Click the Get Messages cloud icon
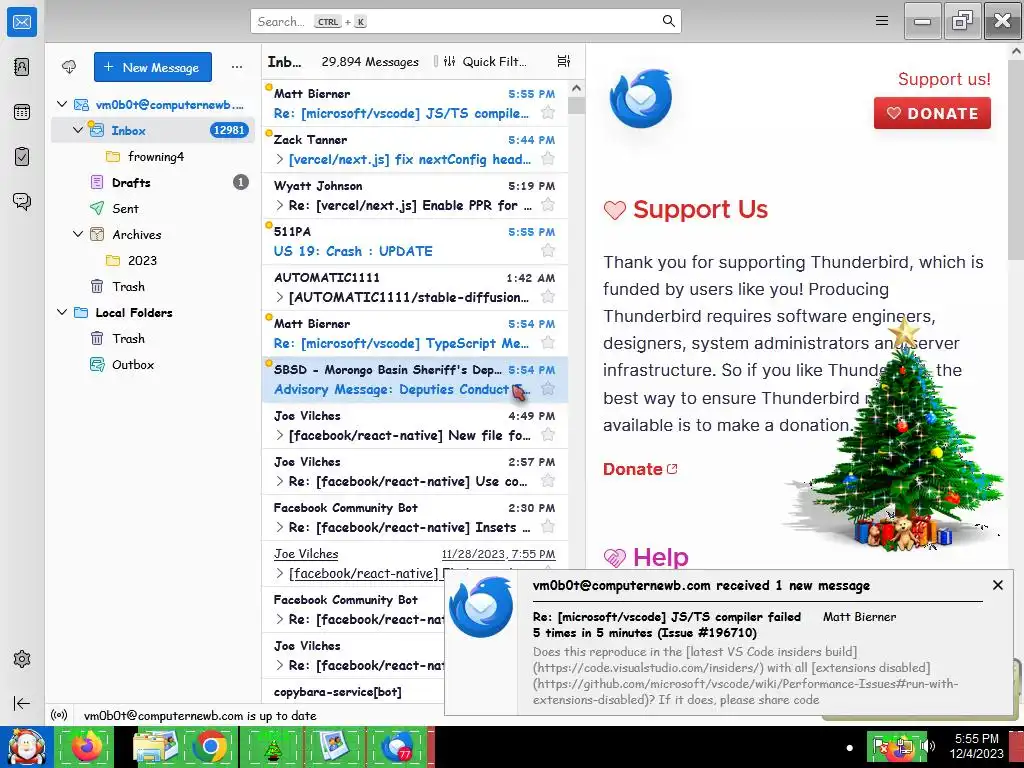The image size is (1024, 768). (x=69, y=67)
